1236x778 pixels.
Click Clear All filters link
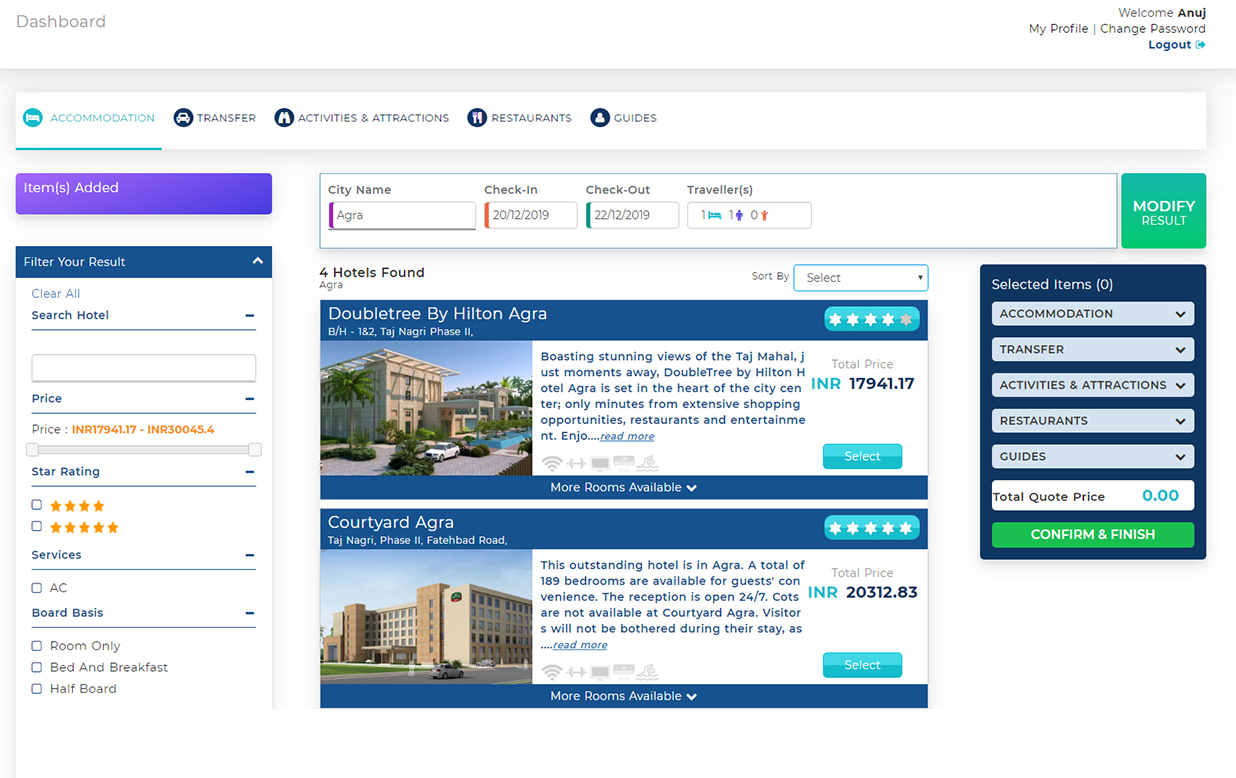[56, 293]
